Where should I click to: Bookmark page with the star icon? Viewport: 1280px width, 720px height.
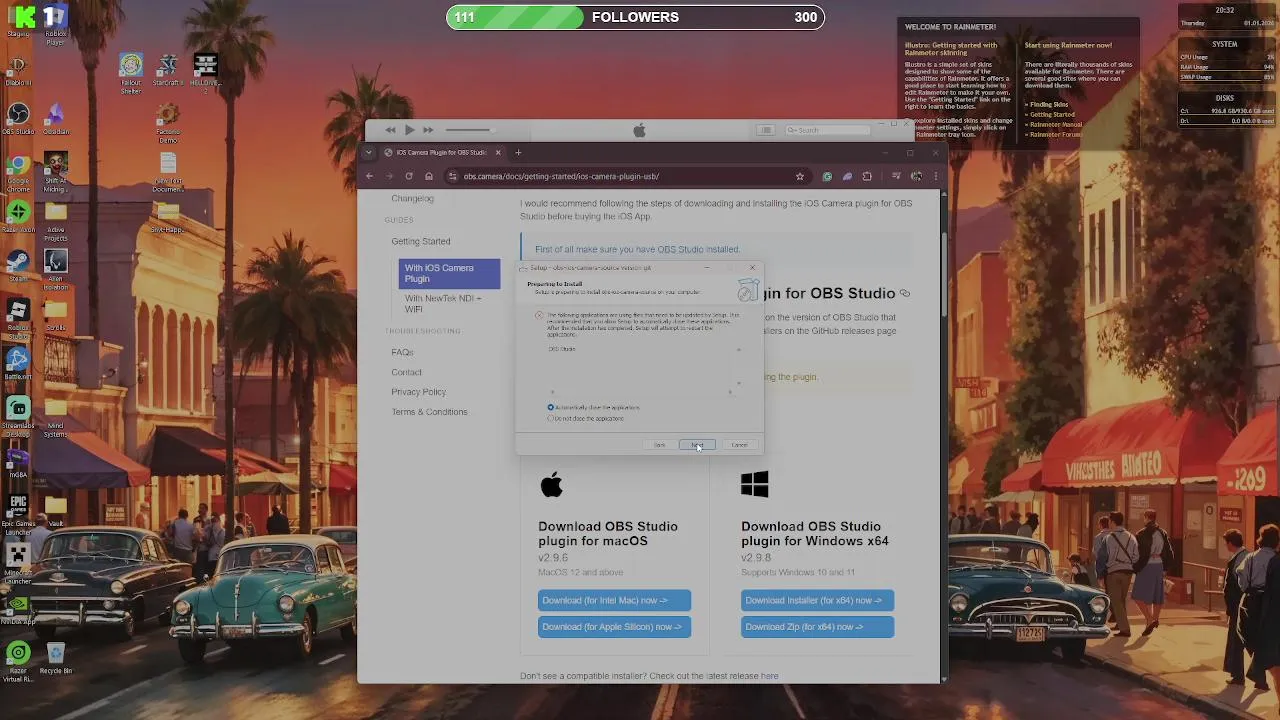coord(799,176)
